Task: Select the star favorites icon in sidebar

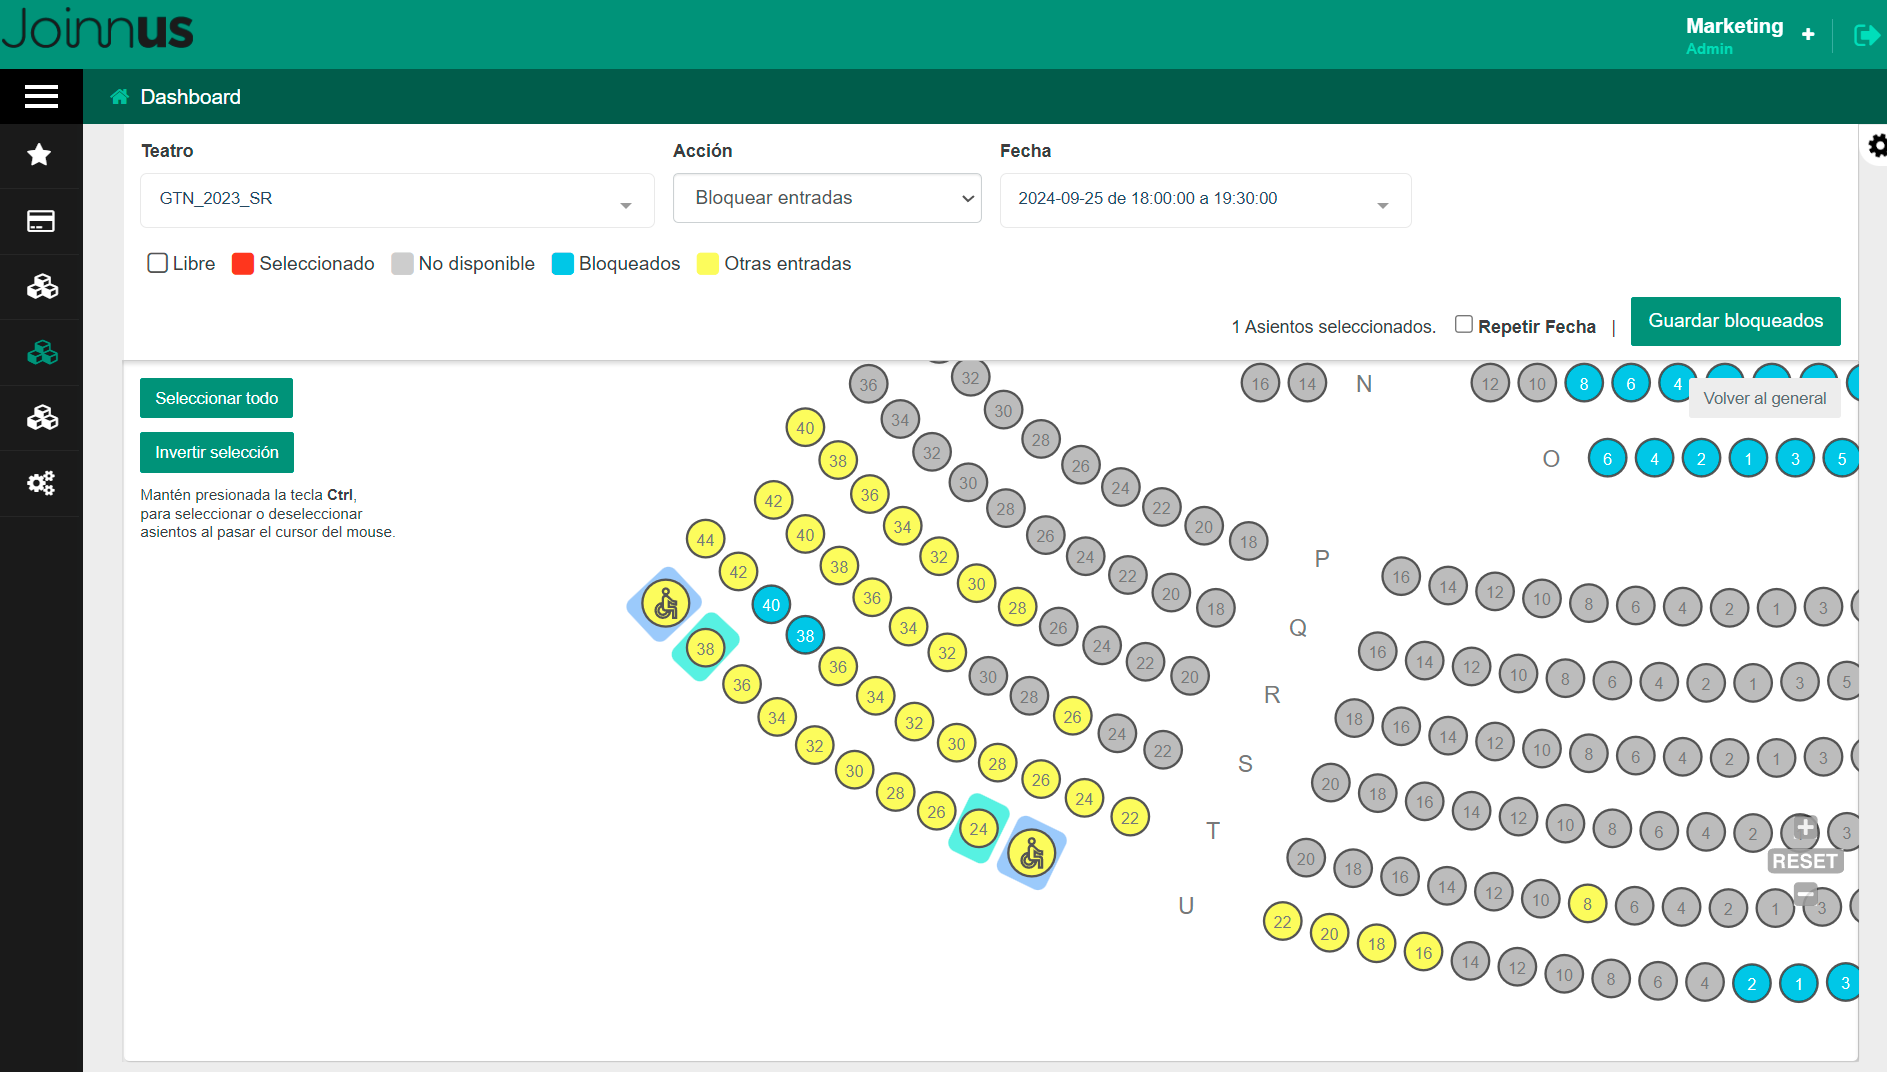Action: tap(41, 155)
